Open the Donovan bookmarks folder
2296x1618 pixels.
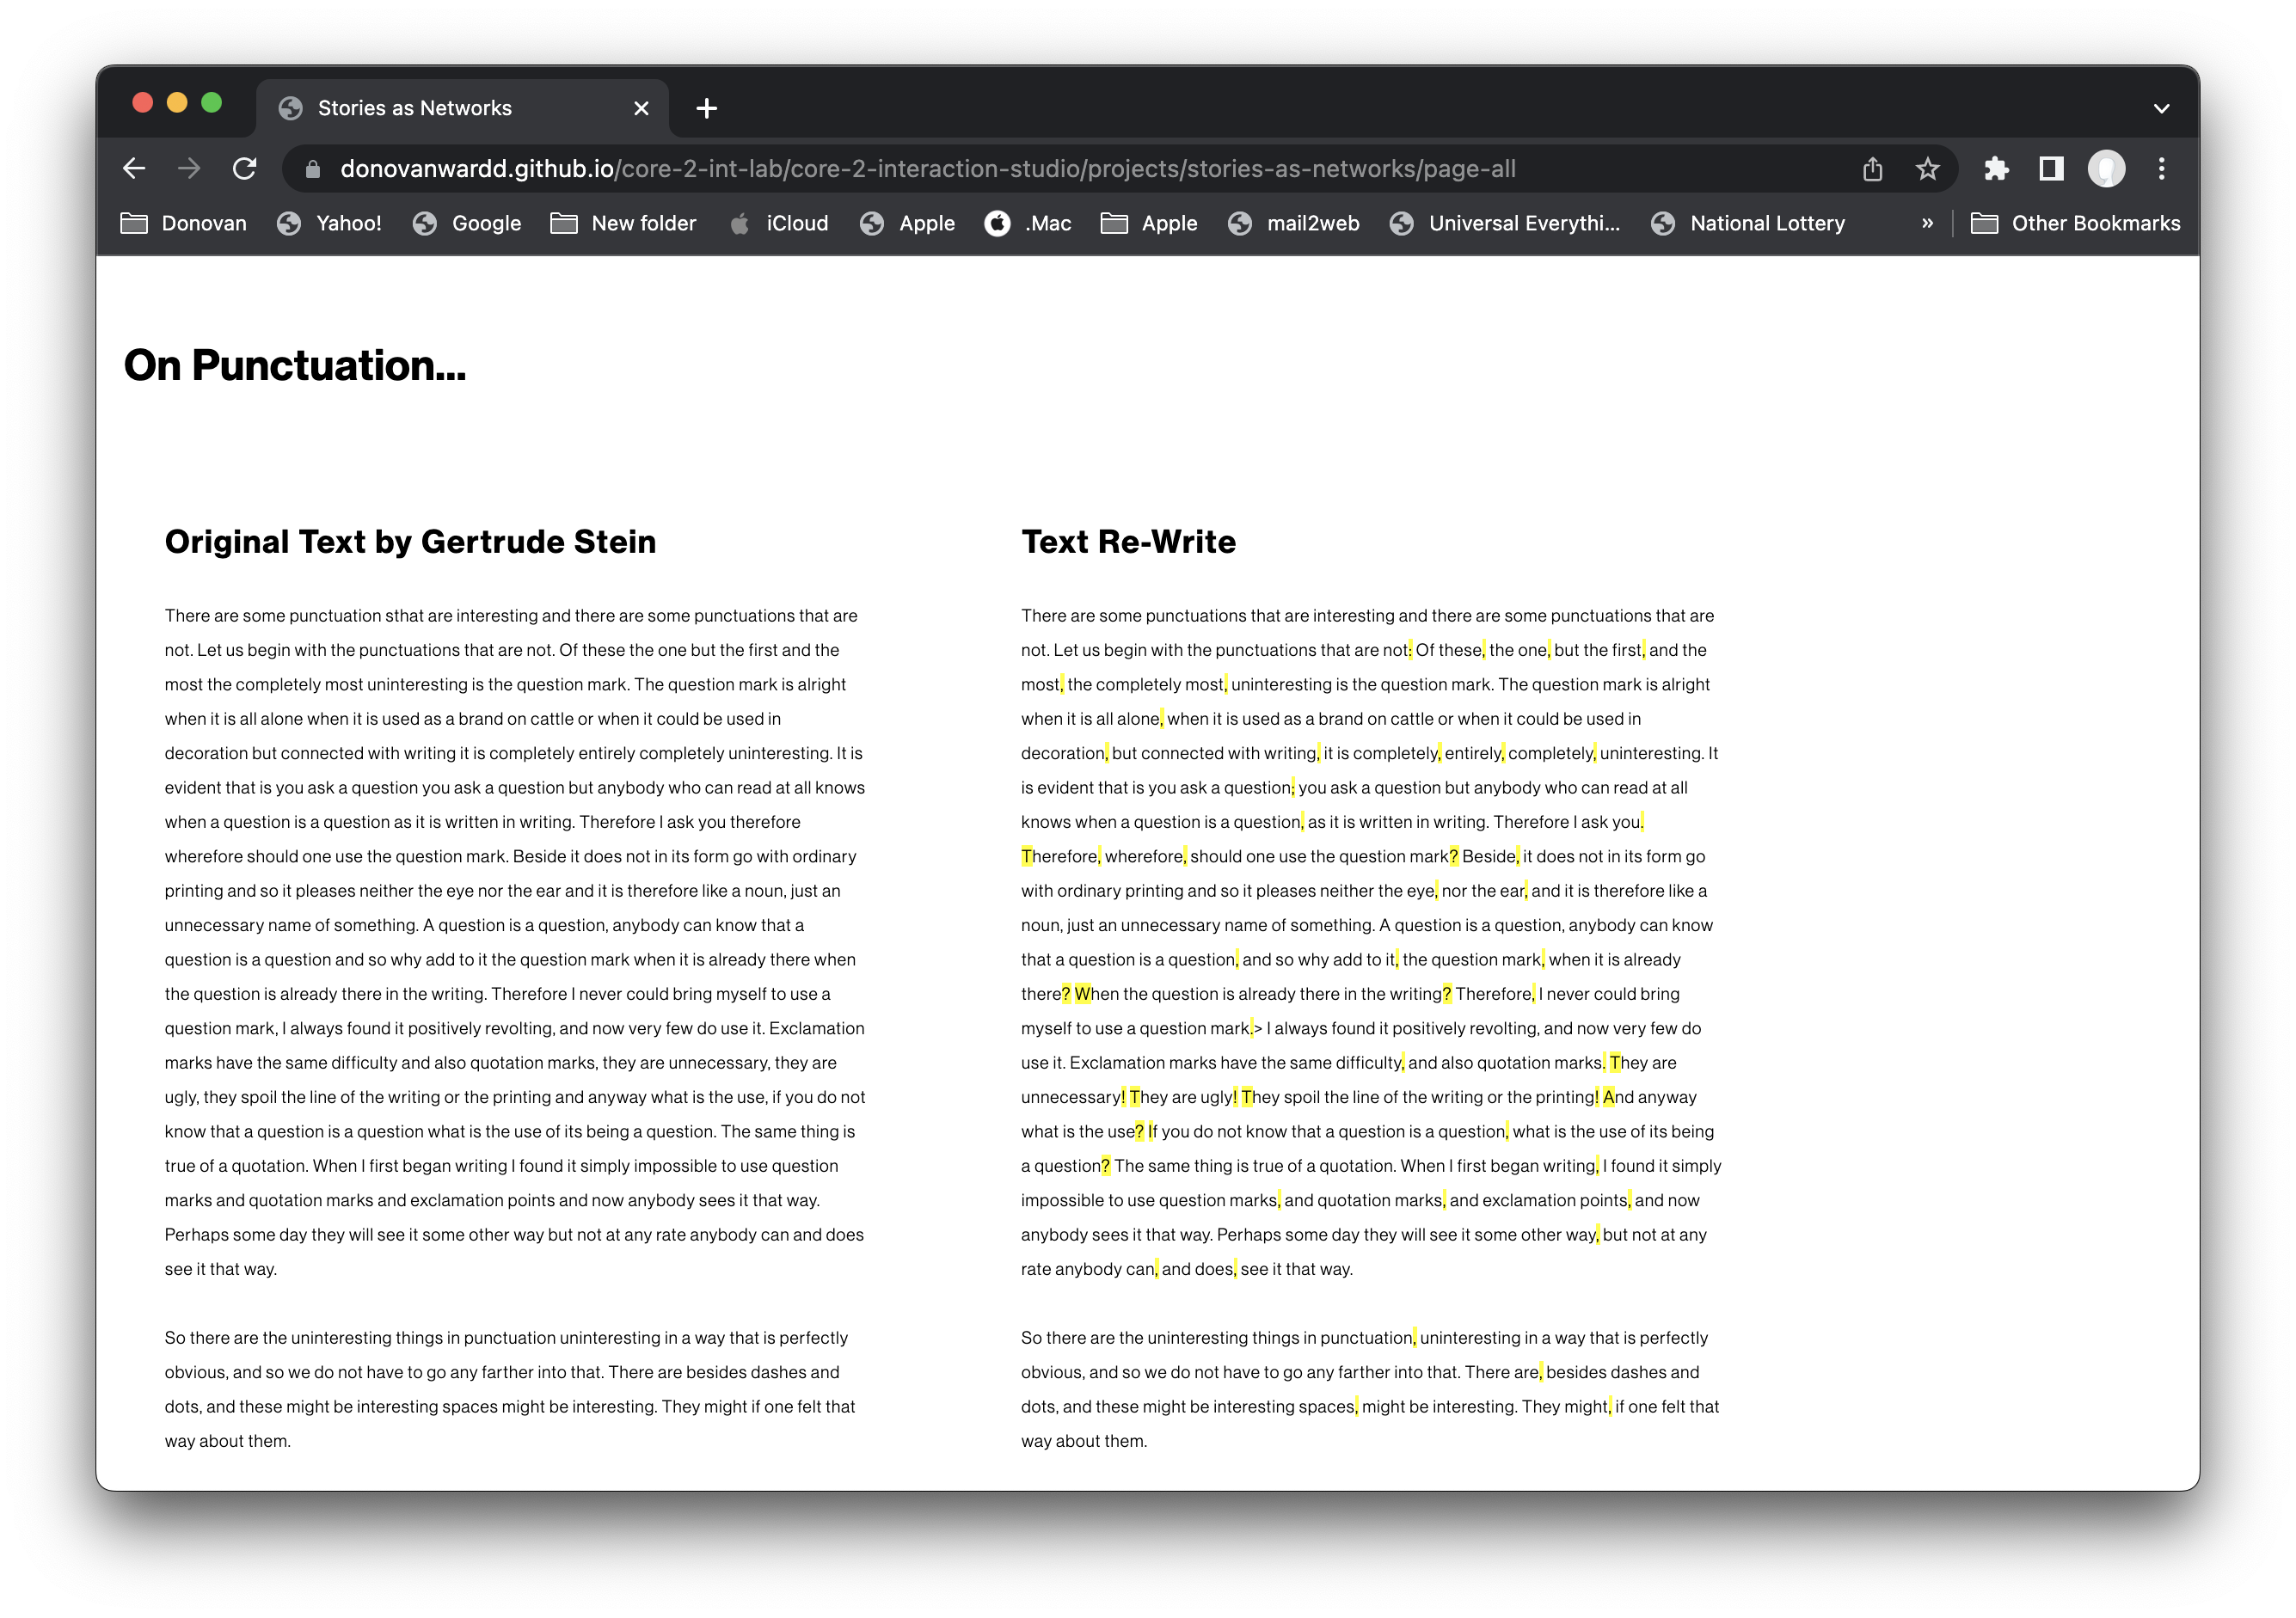coord(184,223)
